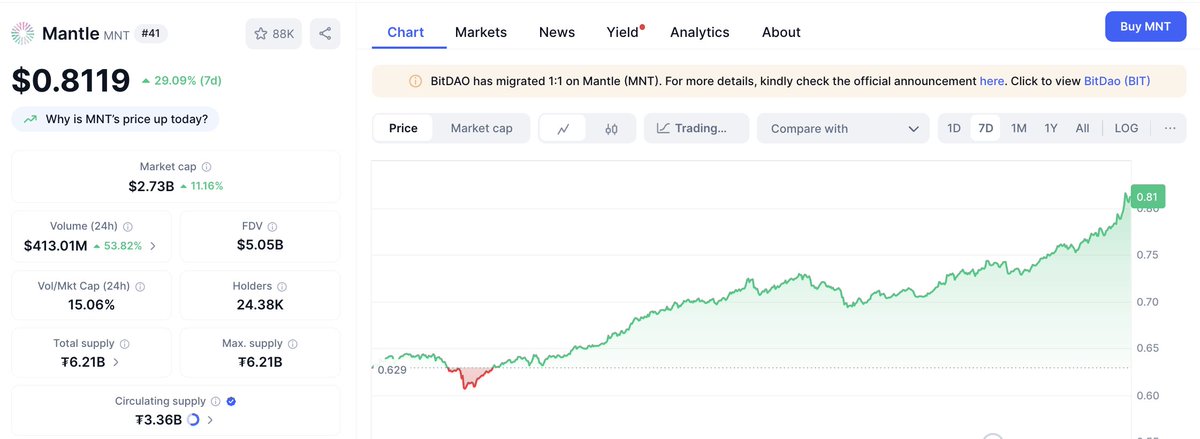
Task: Click the FDV info icon
Action: point(272,227)
